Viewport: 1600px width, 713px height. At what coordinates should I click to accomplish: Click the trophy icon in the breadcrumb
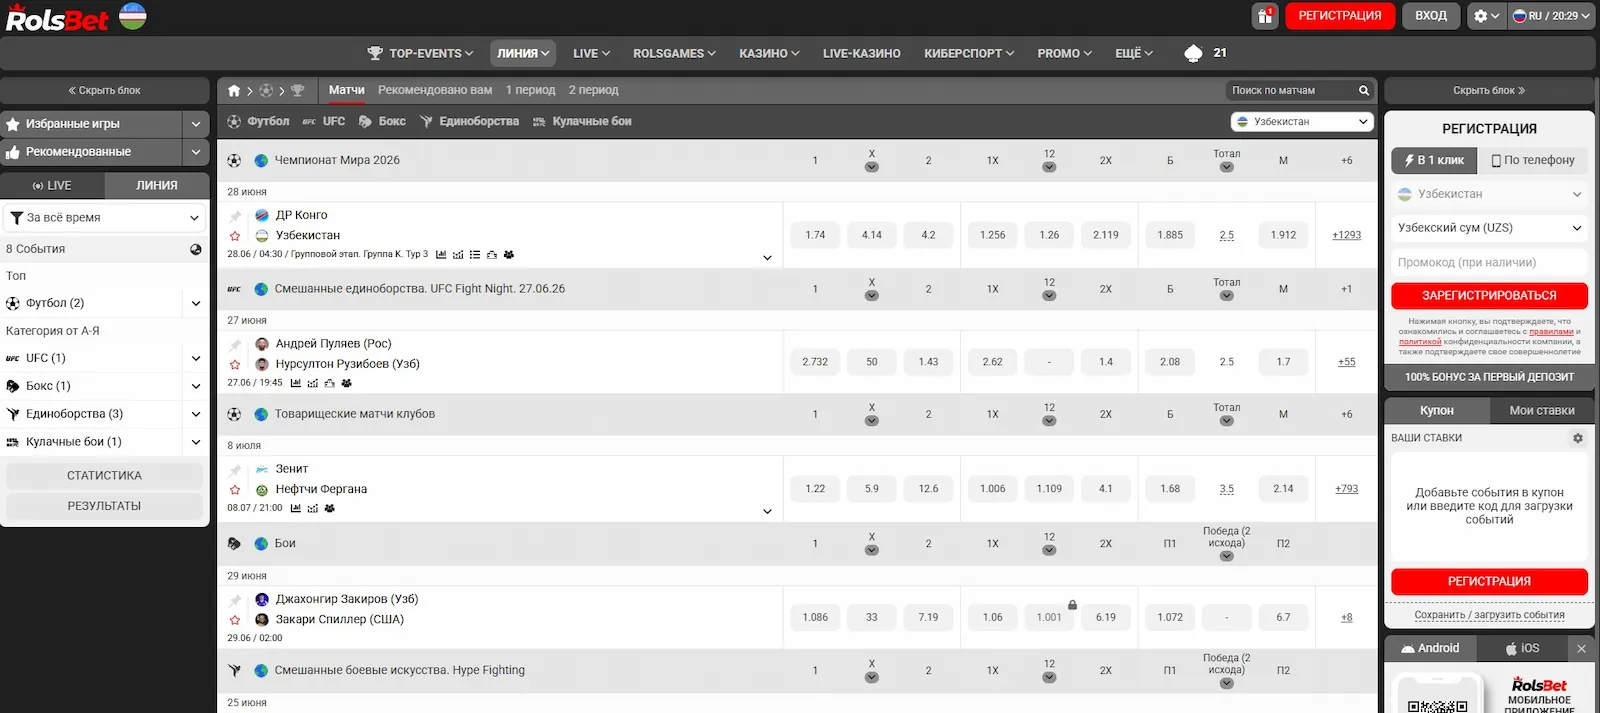(297, 90)
